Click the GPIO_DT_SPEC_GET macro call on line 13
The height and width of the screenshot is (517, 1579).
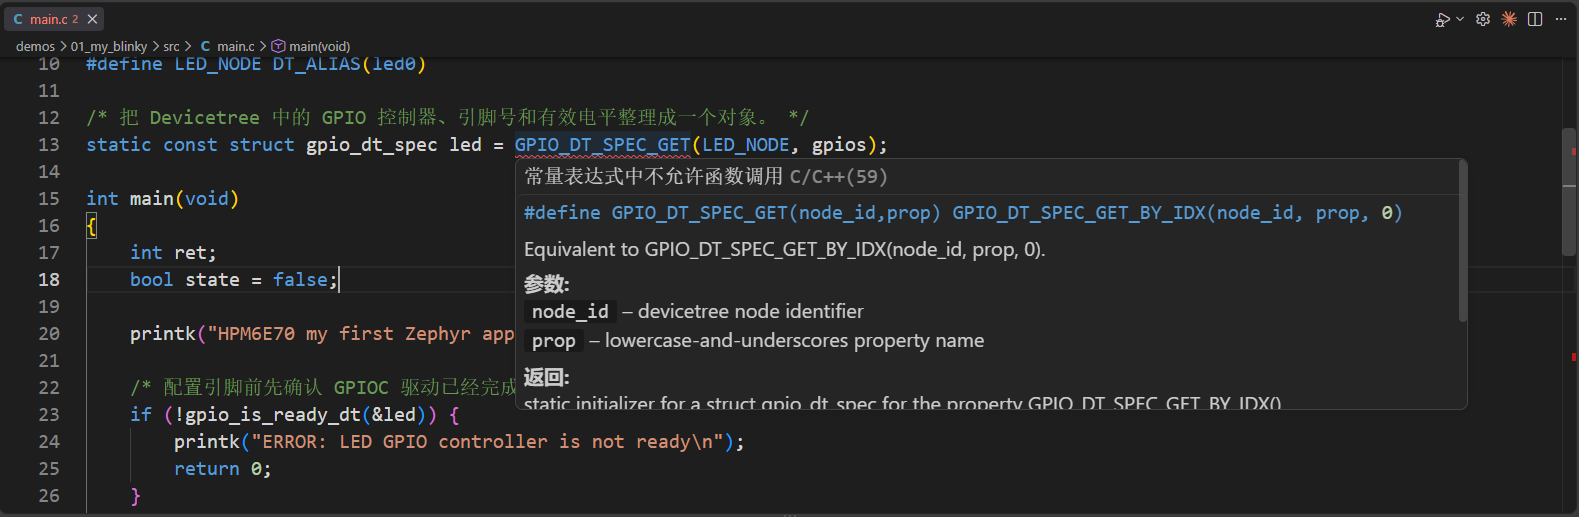[602, 145]
